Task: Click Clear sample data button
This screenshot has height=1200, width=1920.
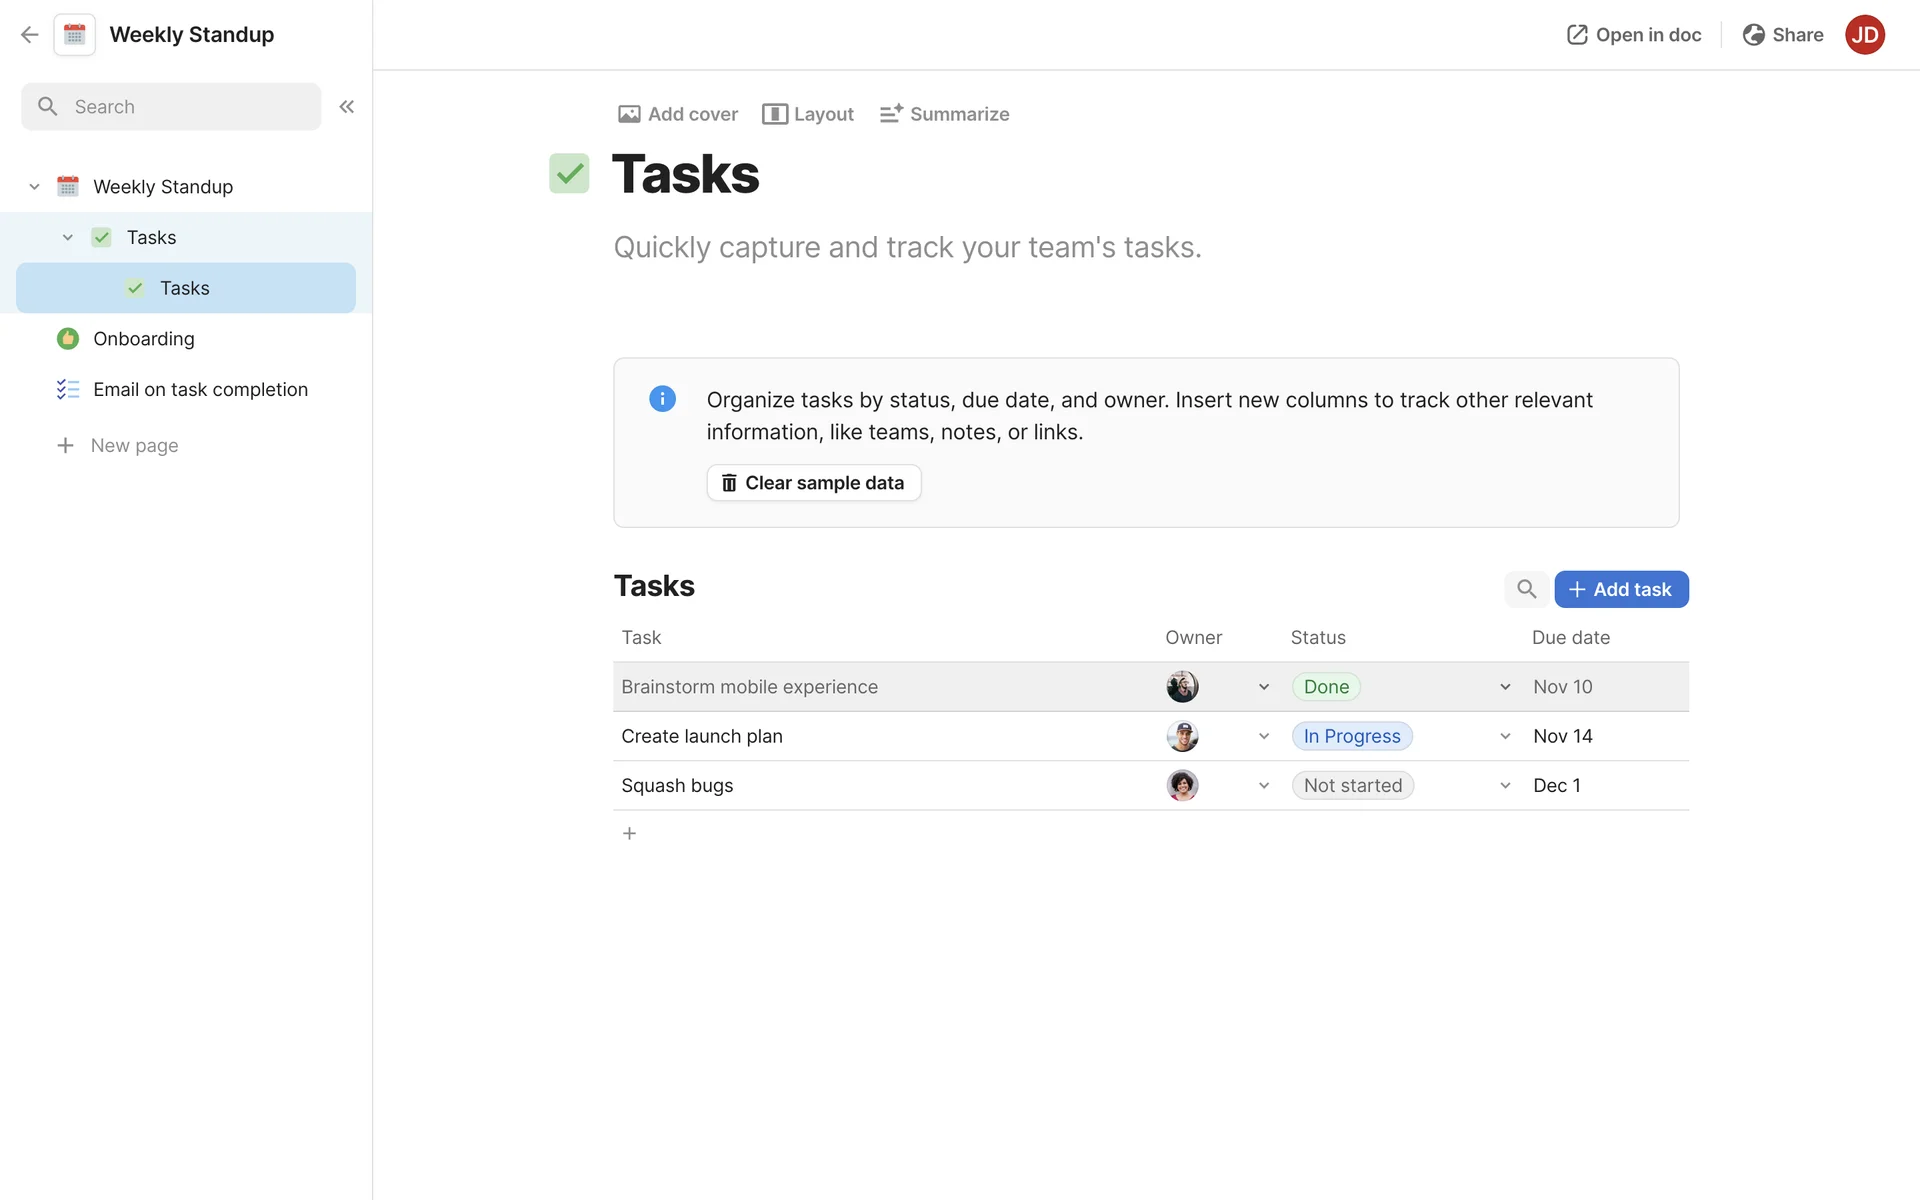Action: pos(813,483)
